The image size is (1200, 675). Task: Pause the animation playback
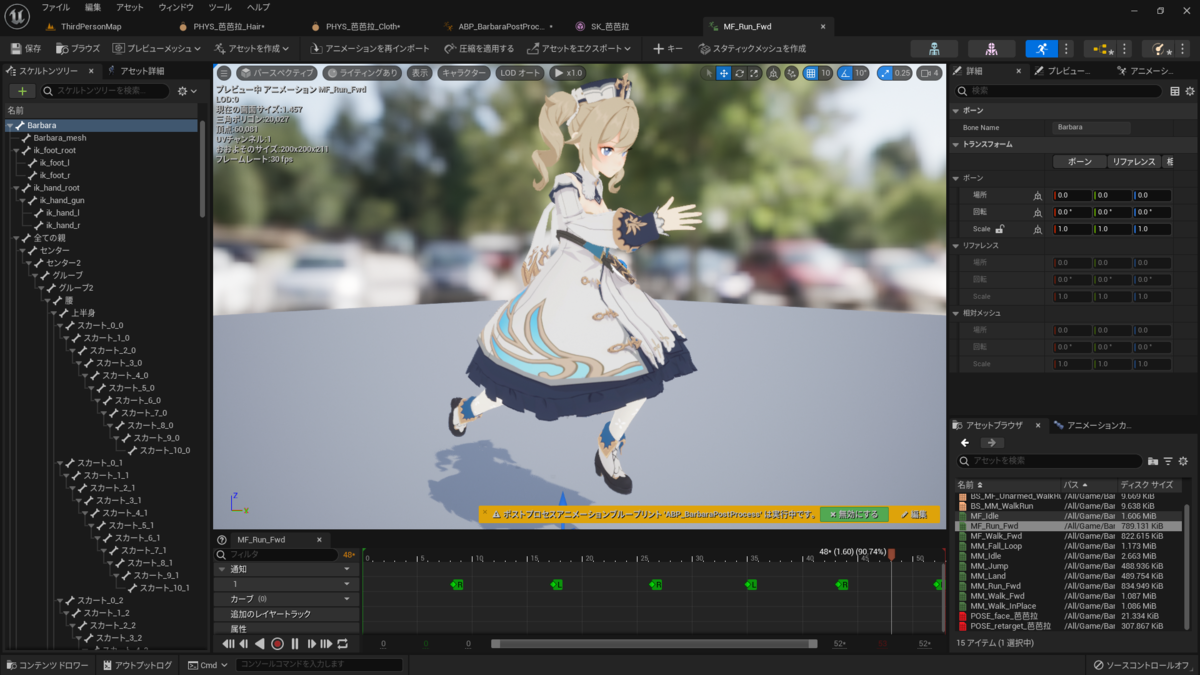point(295,644)
